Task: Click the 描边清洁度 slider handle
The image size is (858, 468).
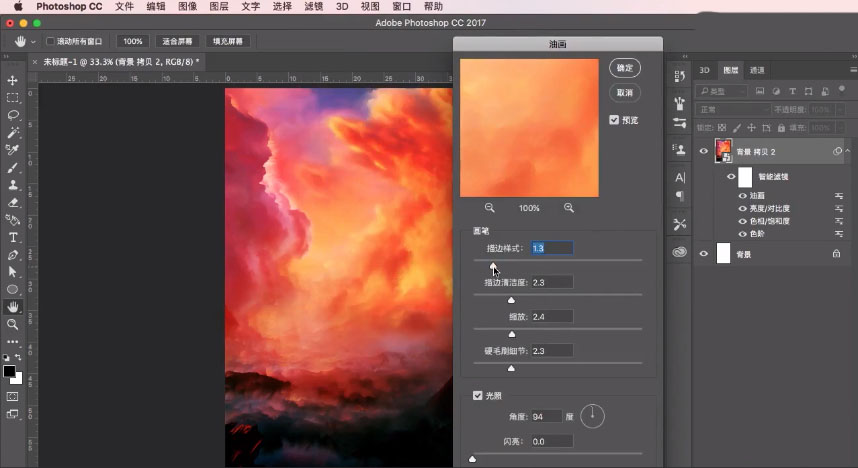Action: click(x=511, y=300)
